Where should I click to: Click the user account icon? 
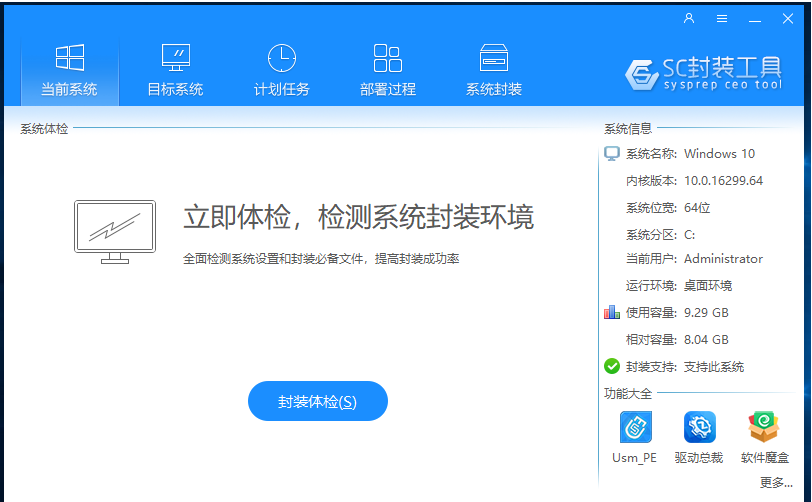pyautogui.click(x=689, y=19)
